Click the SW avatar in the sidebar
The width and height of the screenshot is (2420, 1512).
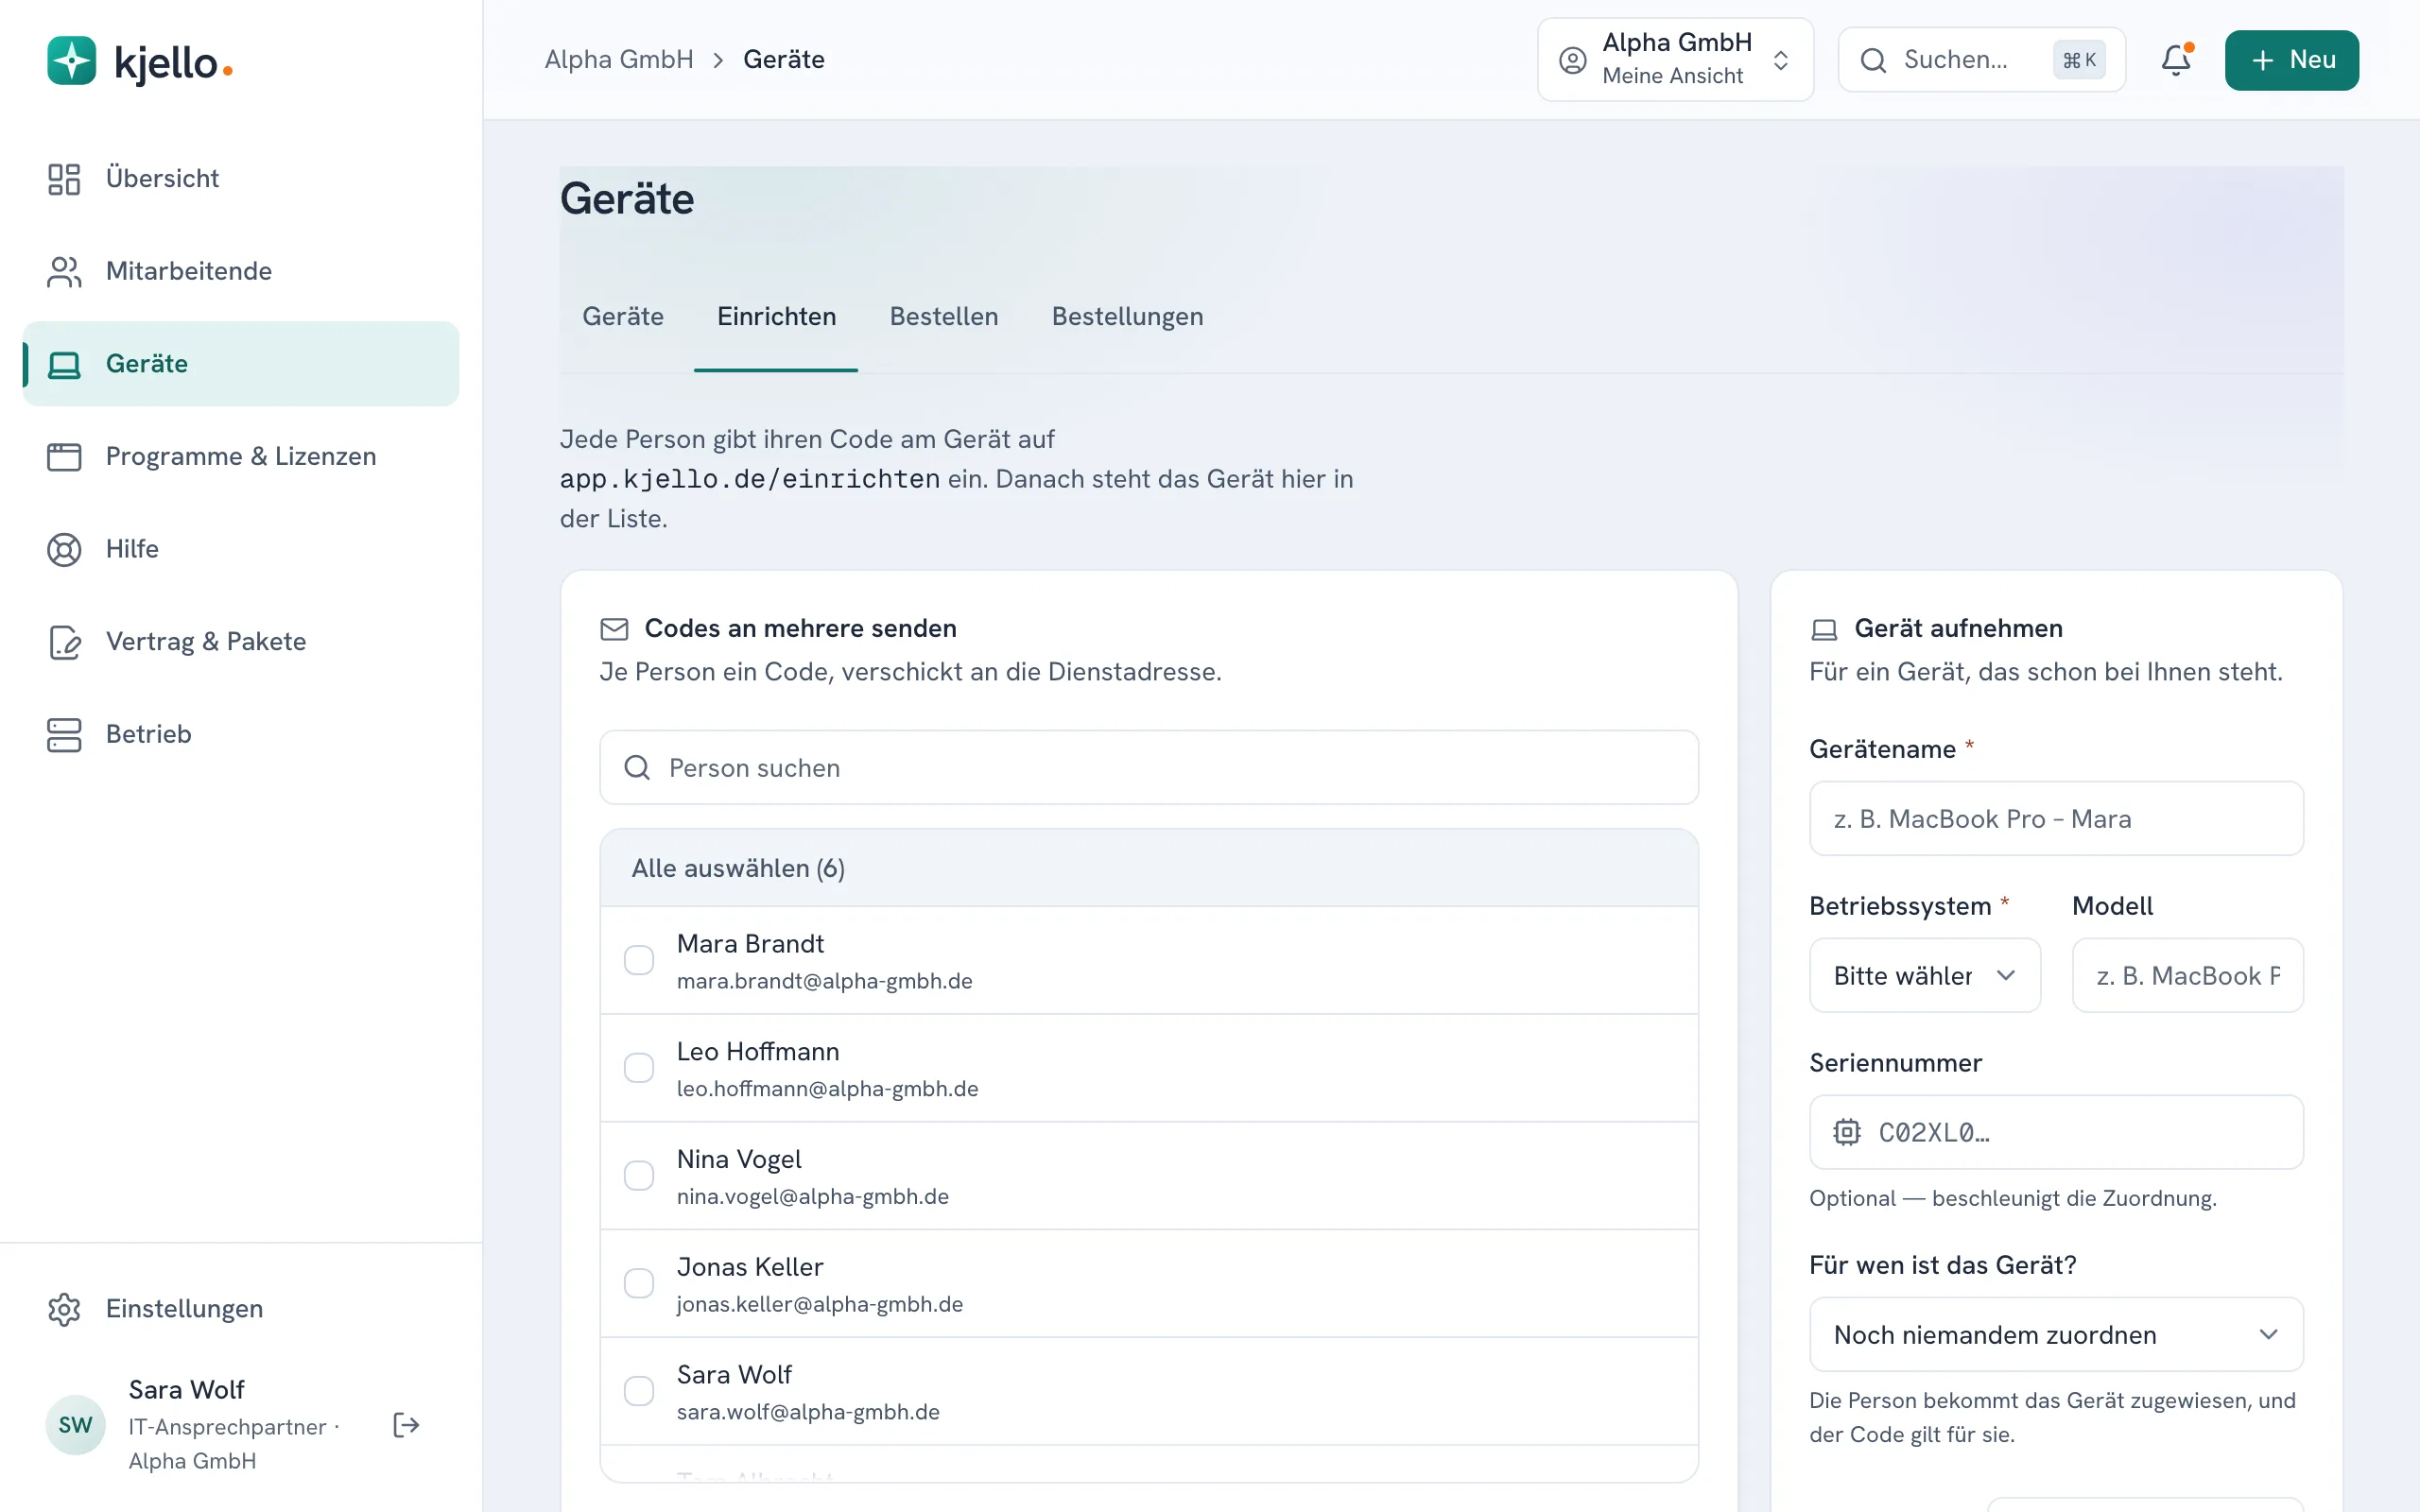[x=75, y=1425]
